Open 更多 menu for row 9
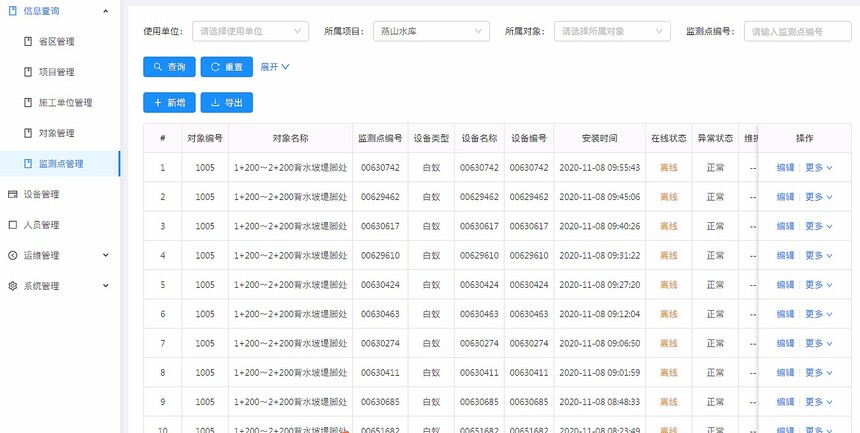The height and width of the screenshot is (433, 860). [x=818, y=402]
